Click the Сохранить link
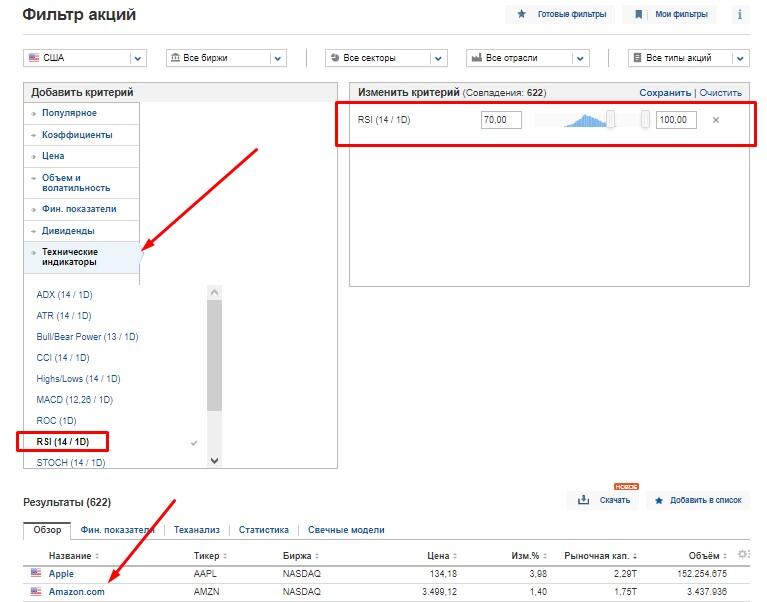The width and height of the screenshot is (767, 602). [665, 92]
